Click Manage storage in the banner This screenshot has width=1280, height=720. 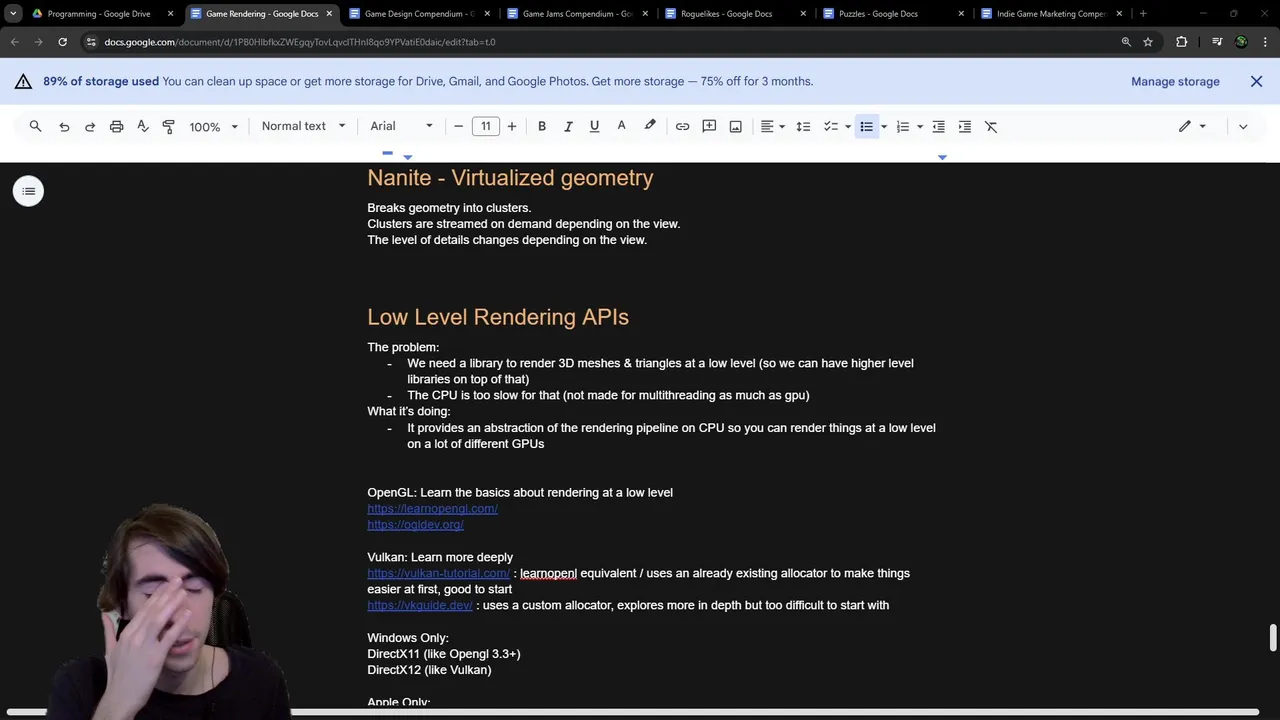[x=1175, y=82]
